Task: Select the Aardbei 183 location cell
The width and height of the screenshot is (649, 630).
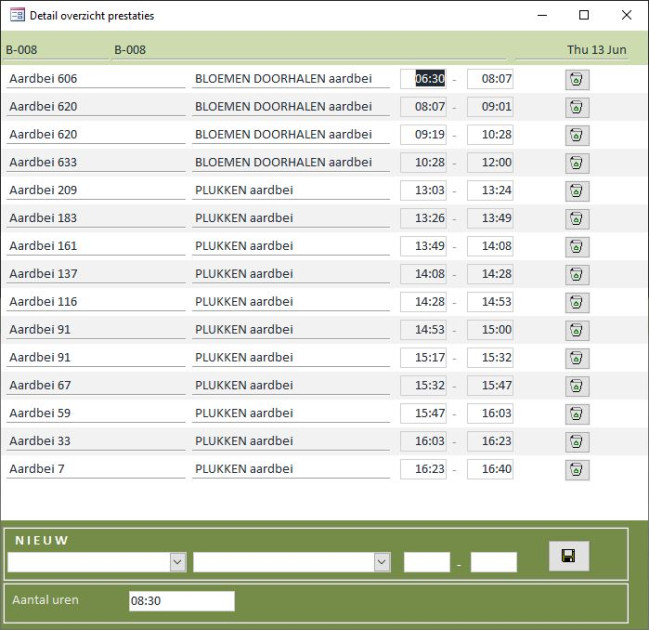Action: click(96, 218)
